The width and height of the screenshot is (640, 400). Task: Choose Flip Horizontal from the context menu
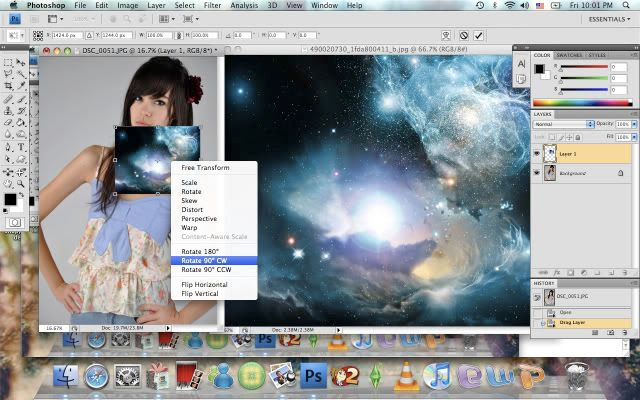tap(204, 285)
